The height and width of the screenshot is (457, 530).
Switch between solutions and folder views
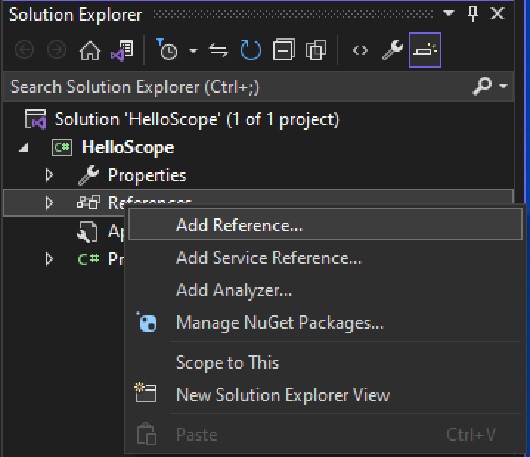click(x=122, y=51)
